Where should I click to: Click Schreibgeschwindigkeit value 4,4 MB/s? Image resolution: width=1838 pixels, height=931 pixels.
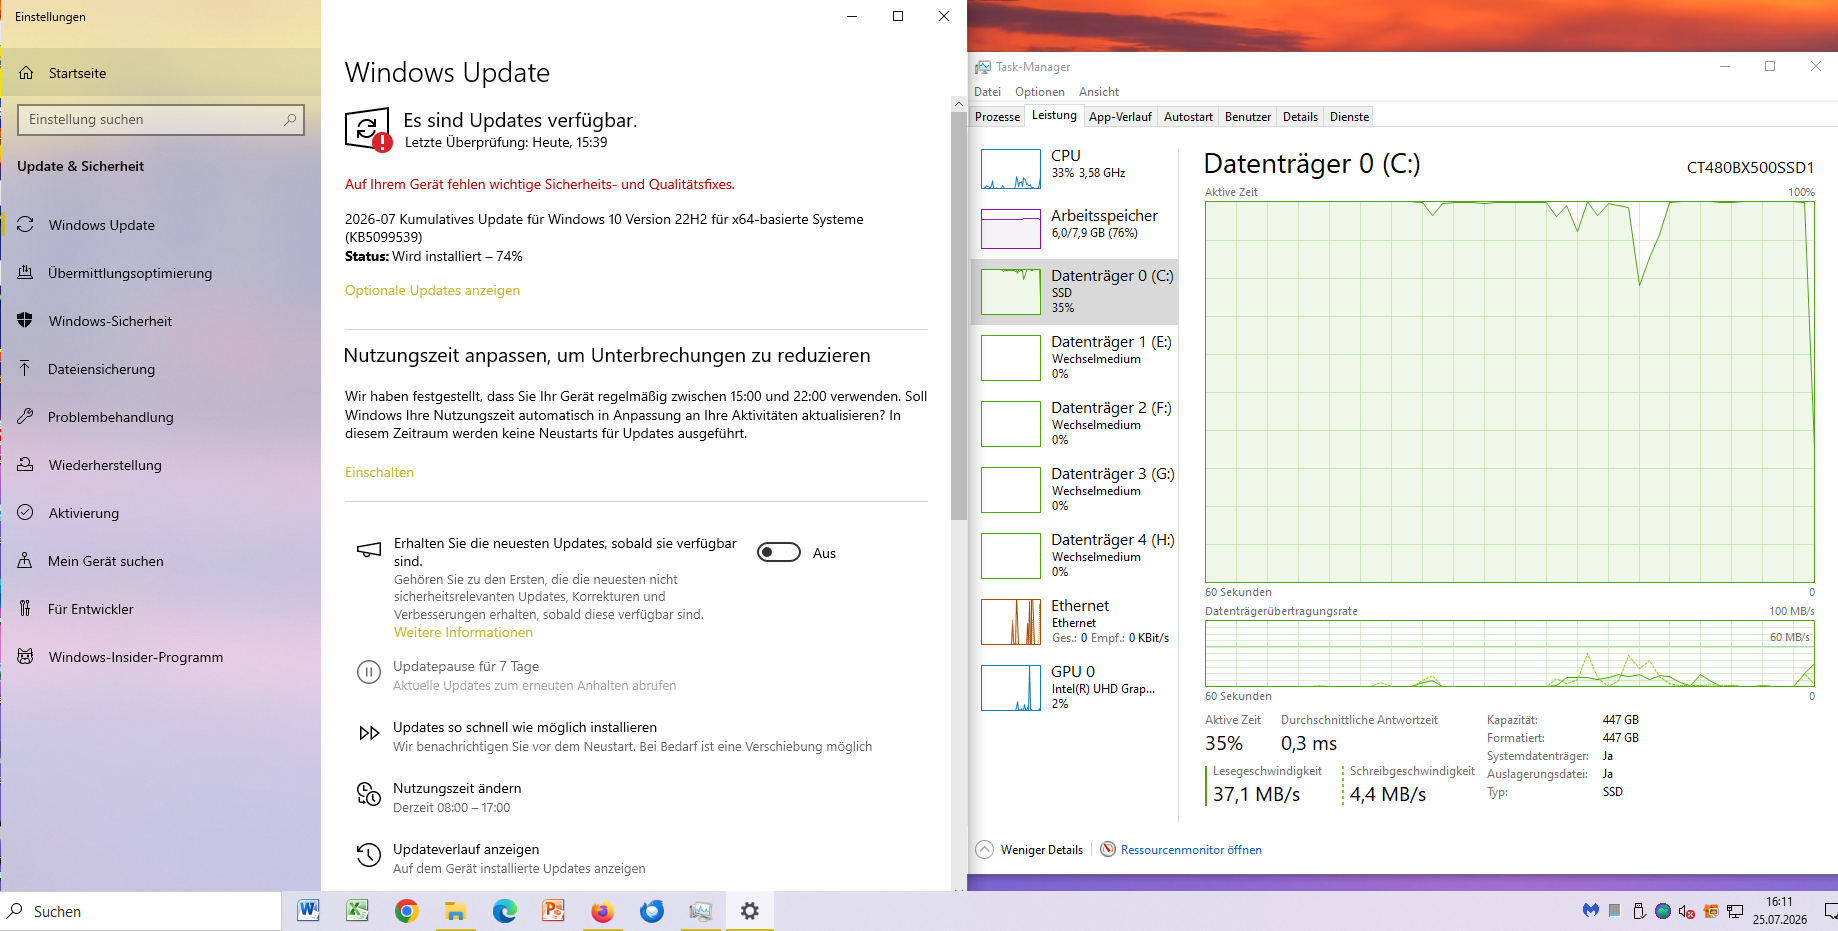click(x=1388, y=795)
